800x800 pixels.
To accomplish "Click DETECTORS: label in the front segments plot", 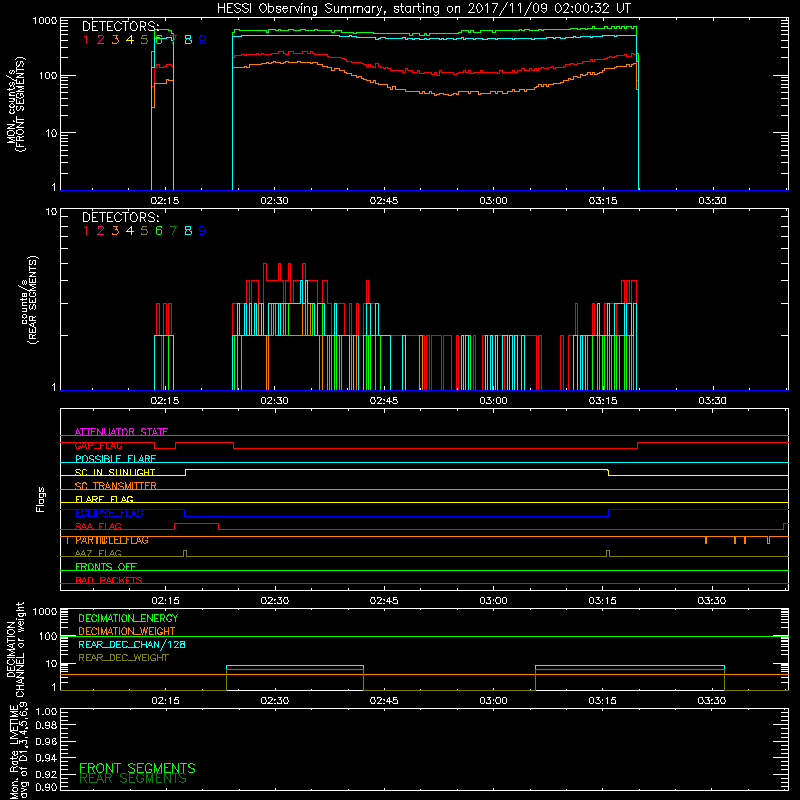I will point(121,26).
